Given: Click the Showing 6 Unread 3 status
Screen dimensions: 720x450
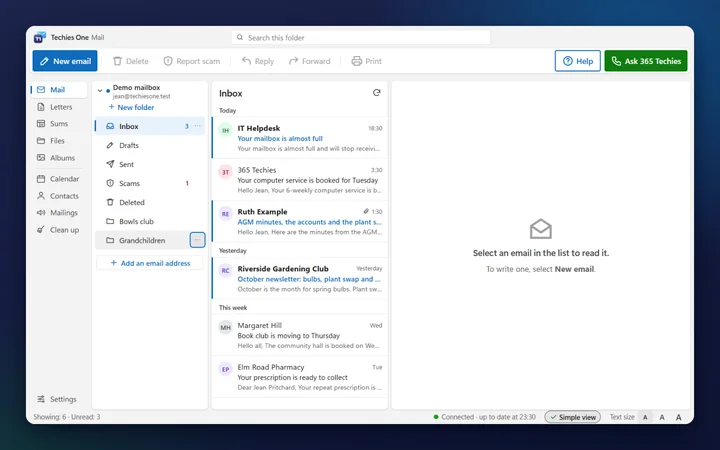Looking at the screenshot, I should [x=67, y=417].
